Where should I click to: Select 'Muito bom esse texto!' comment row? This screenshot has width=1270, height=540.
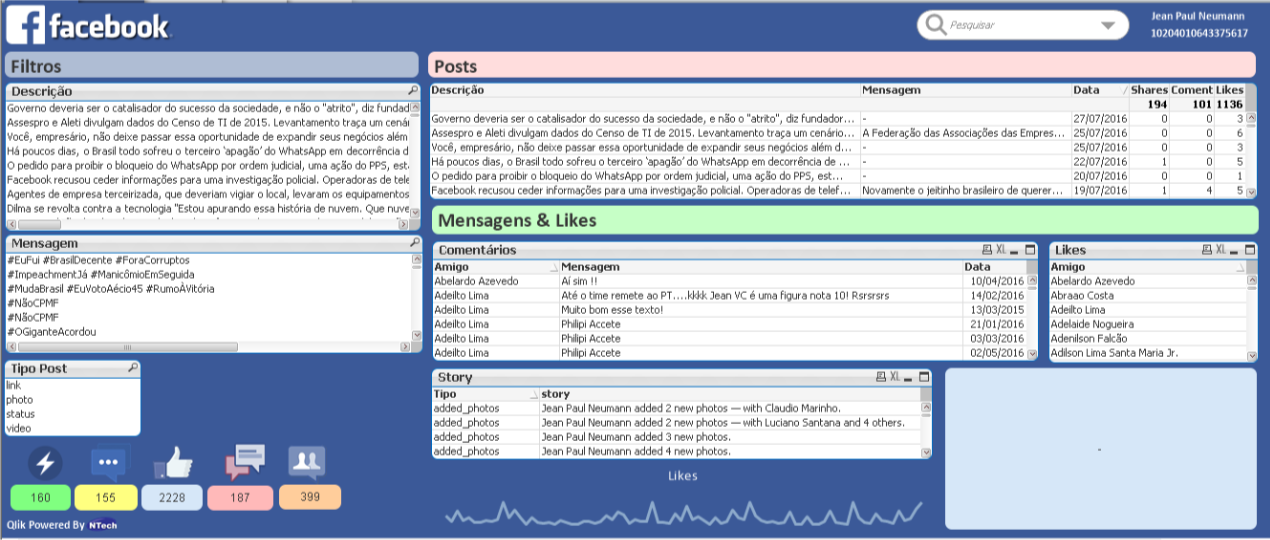pos(730,310)
